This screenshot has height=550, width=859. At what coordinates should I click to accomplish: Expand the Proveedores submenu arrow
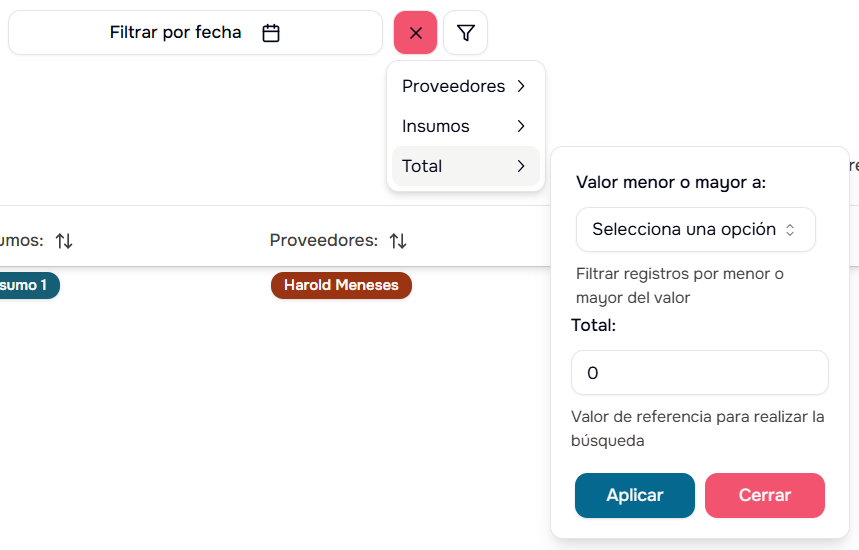click(521, 86)
